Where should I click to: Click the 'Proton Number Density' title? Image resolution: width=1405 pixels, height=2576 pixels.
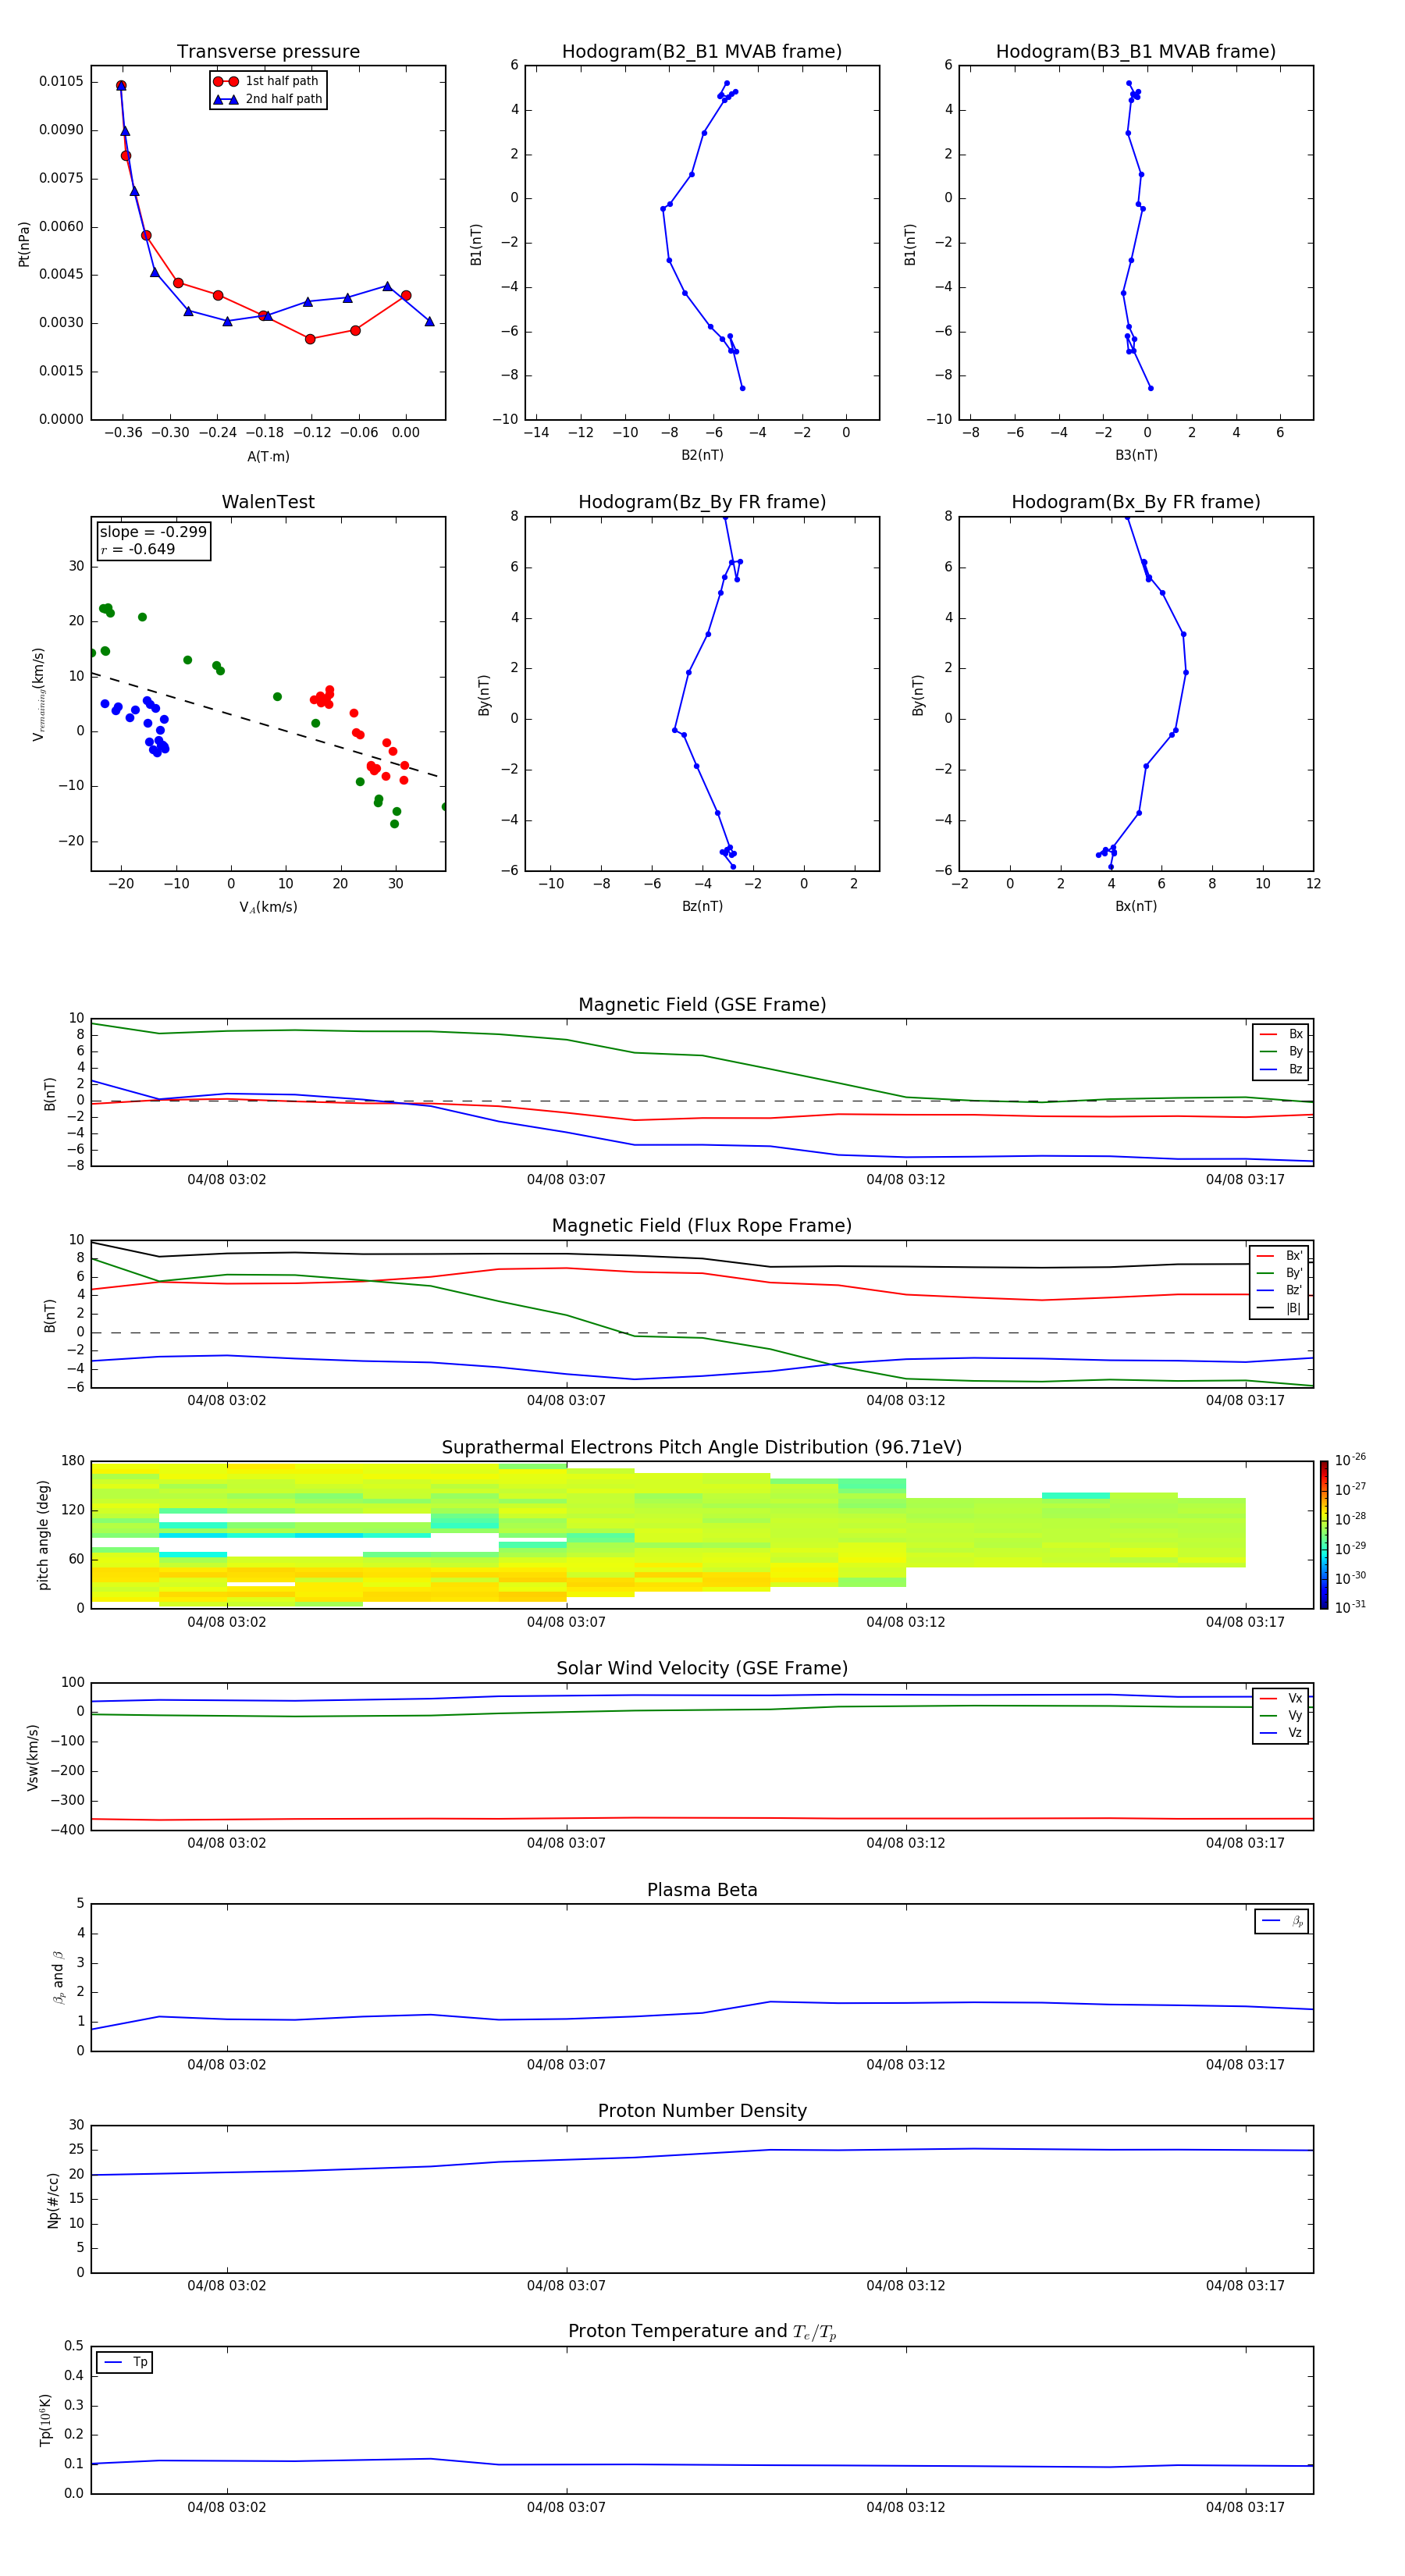tap(702, 2111)
